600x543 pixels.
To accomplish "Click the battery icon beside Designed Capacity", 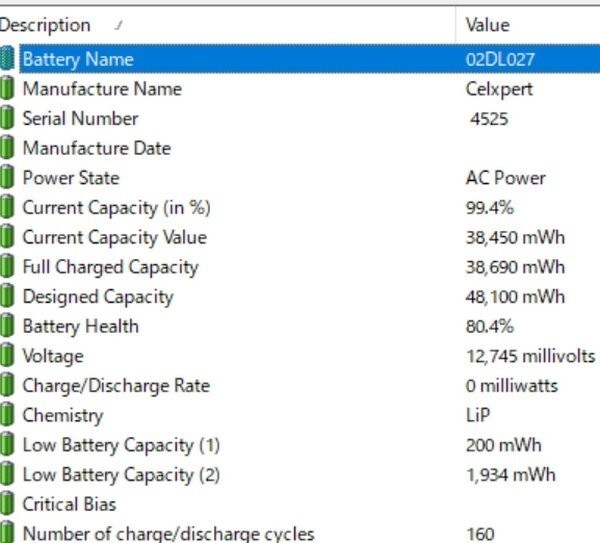I will click(x=7, y=296).
